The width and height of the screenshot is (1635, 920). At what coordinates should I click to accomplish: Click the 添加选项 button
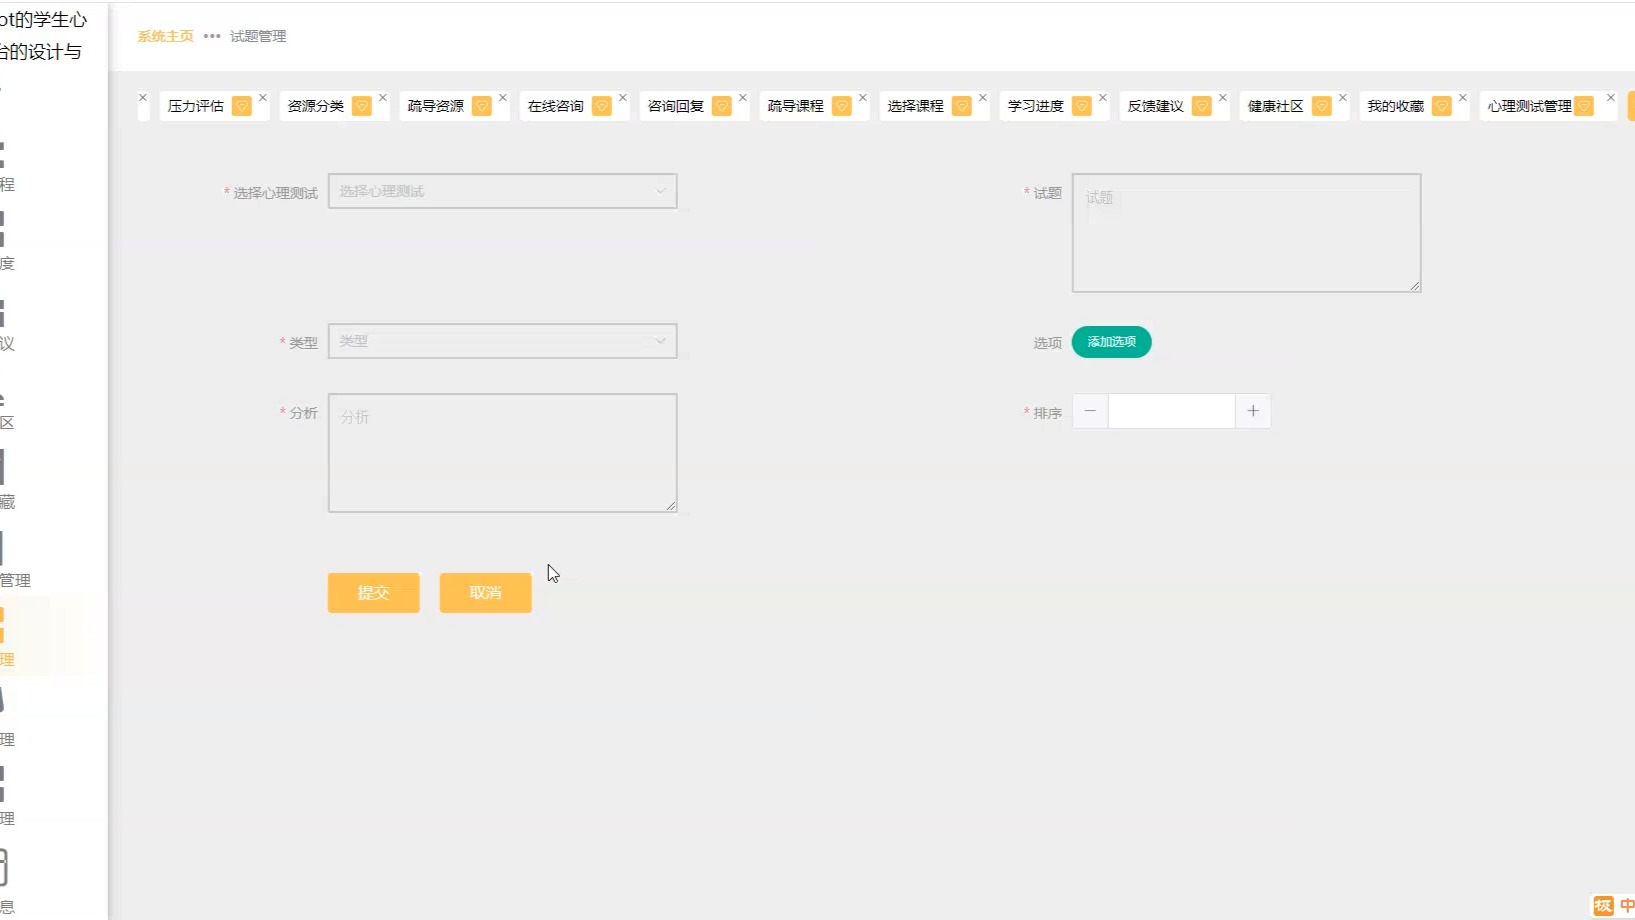click(1112, 342)
